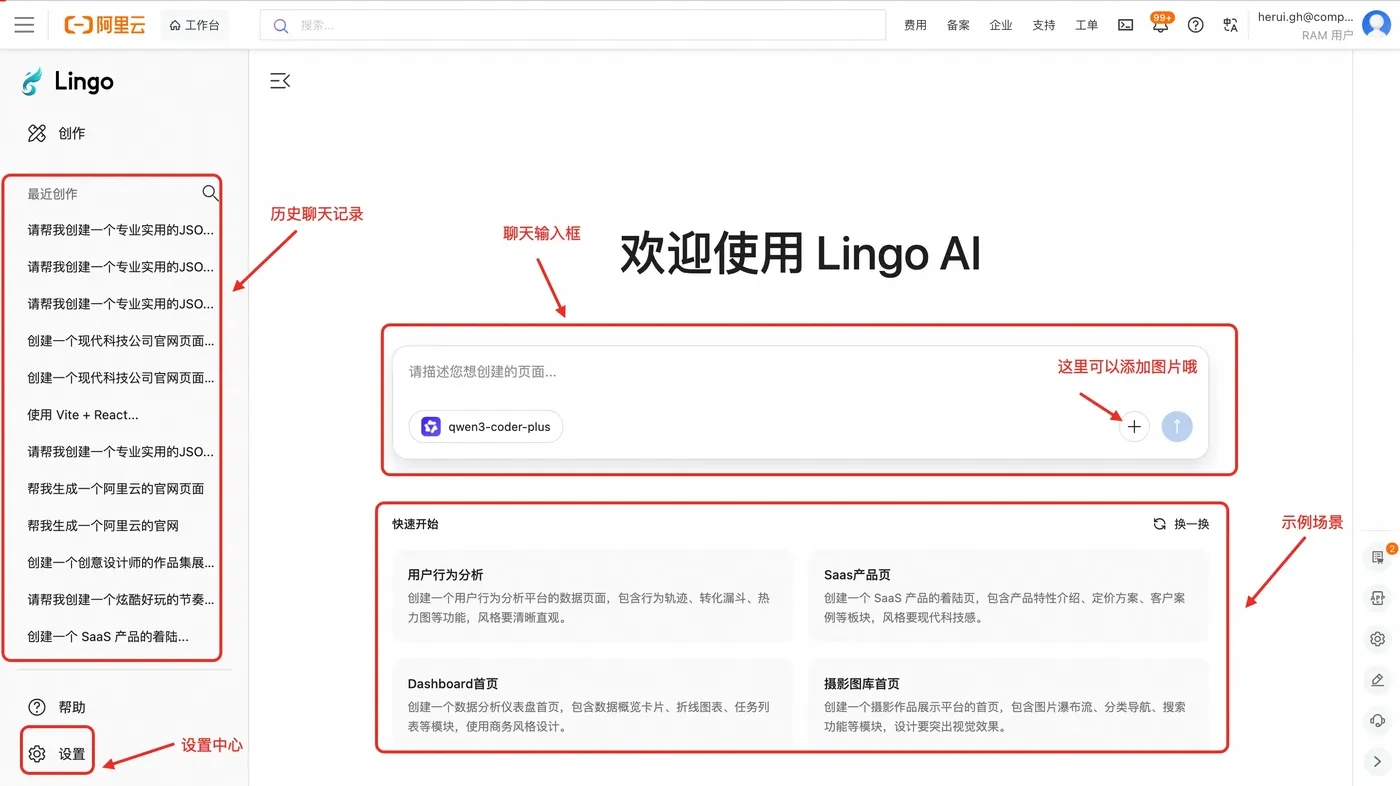1400x786 pixels.
Task: Open the APP icon in right rail
Action: pos(1378,598)
